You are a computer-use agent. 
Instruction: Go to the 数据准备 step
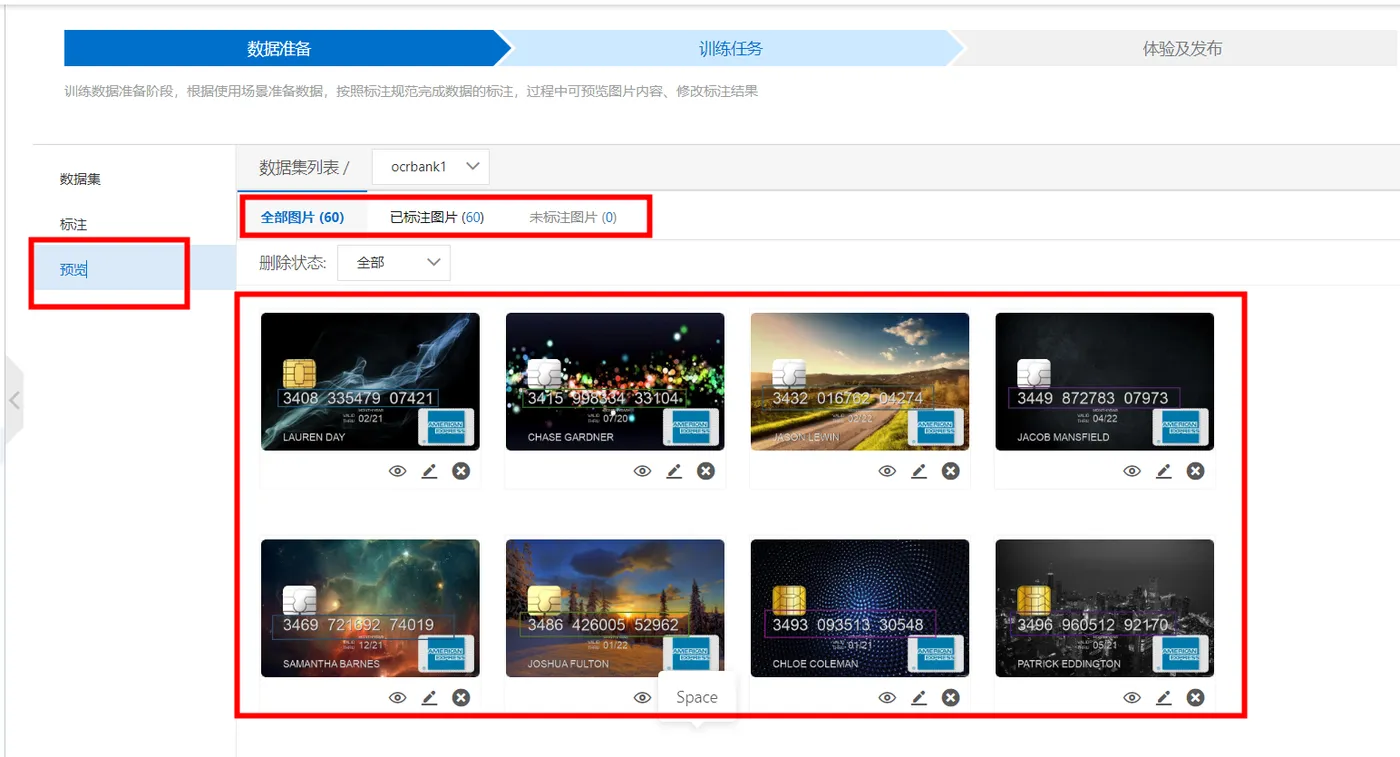(280, 48)
